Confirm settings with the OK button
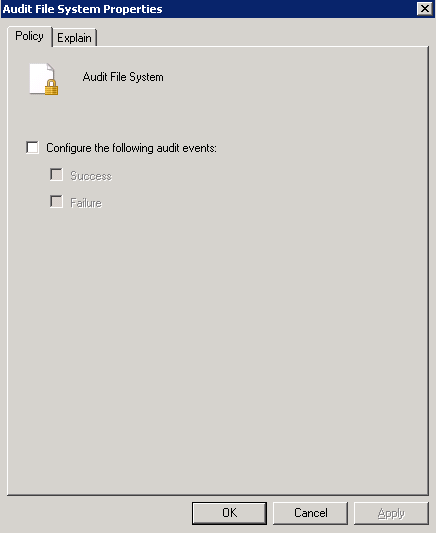 [x=229, y=513]
